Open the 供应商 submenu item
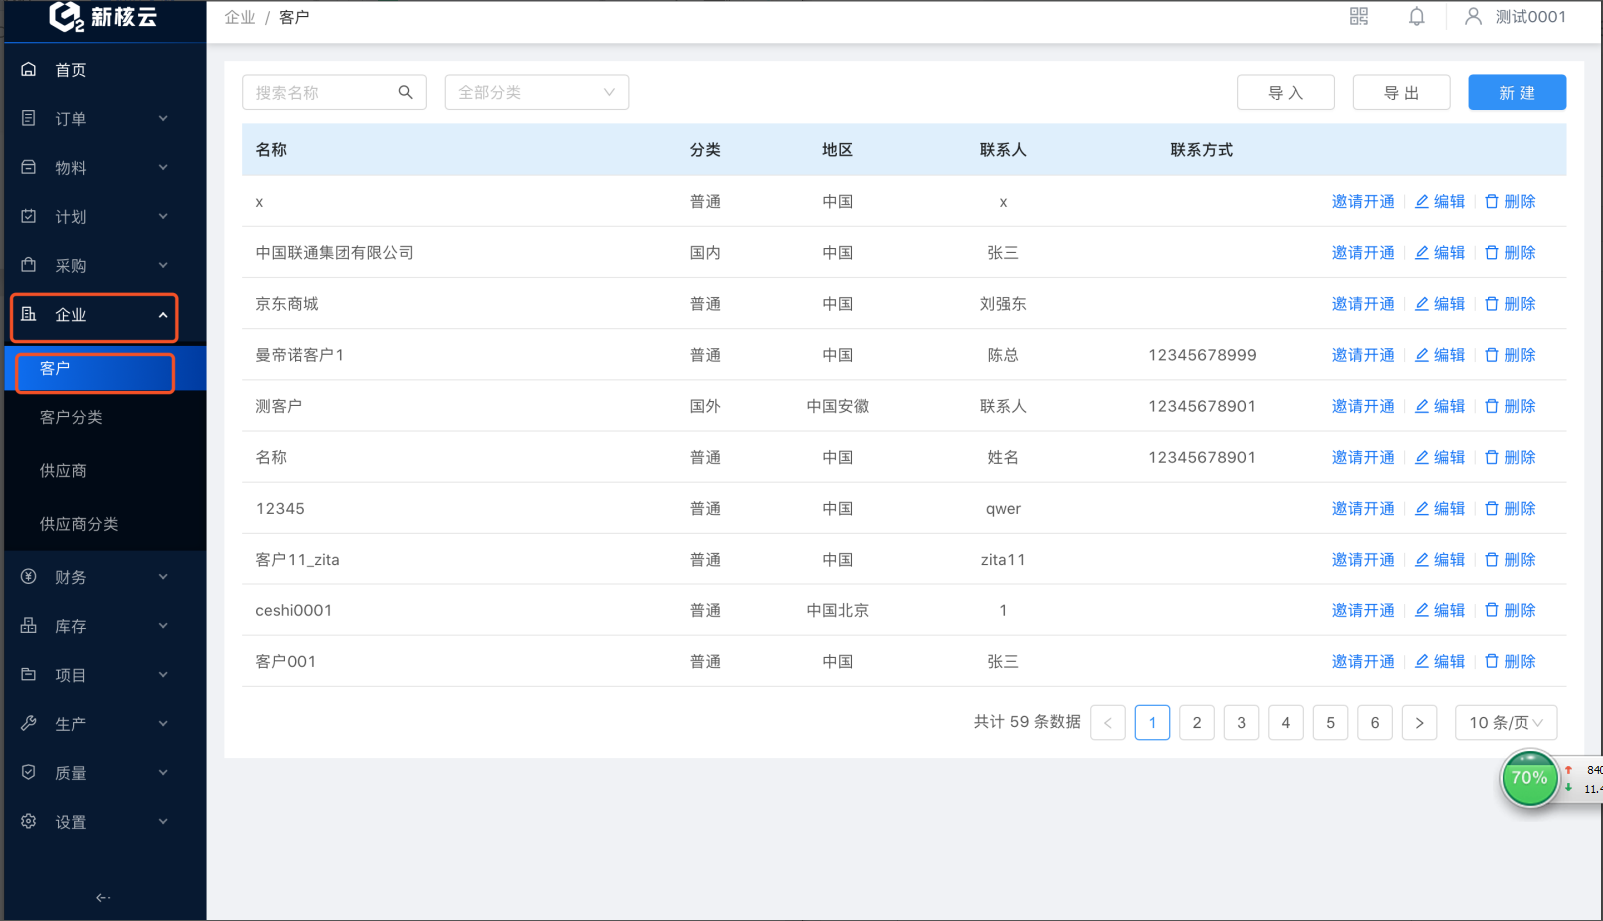Screen dimensions: 1603x921 [x=63, y=470]
